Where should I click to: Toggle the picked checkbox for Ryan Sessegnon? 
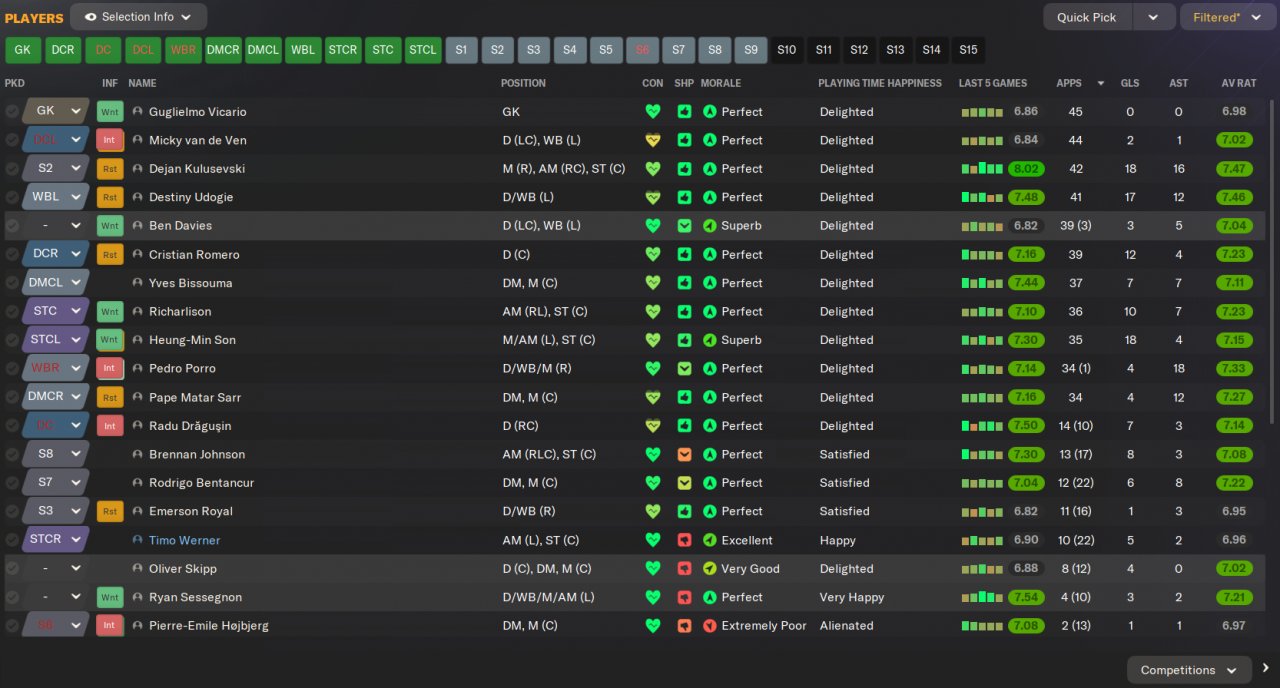(12, 597)
